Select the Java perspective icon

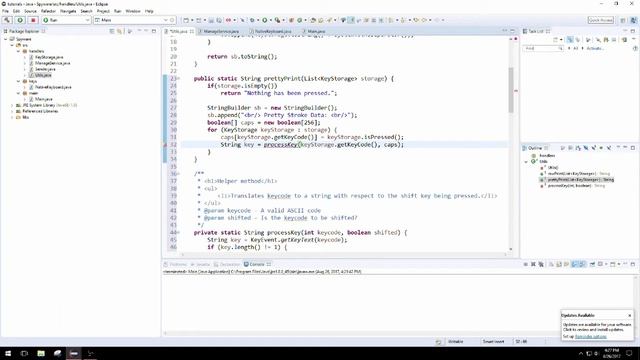point(633,20)
